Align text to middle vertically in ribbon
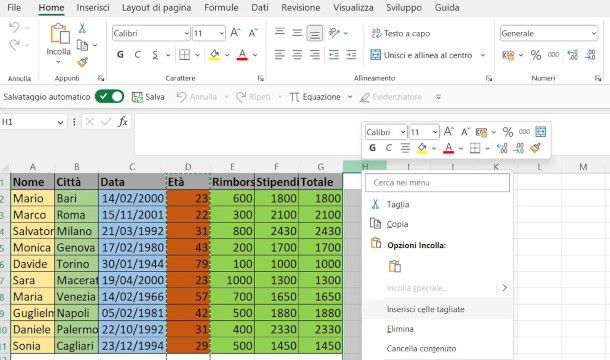The image size is (610, 360). pyautogui.click(x=297, y=32)
